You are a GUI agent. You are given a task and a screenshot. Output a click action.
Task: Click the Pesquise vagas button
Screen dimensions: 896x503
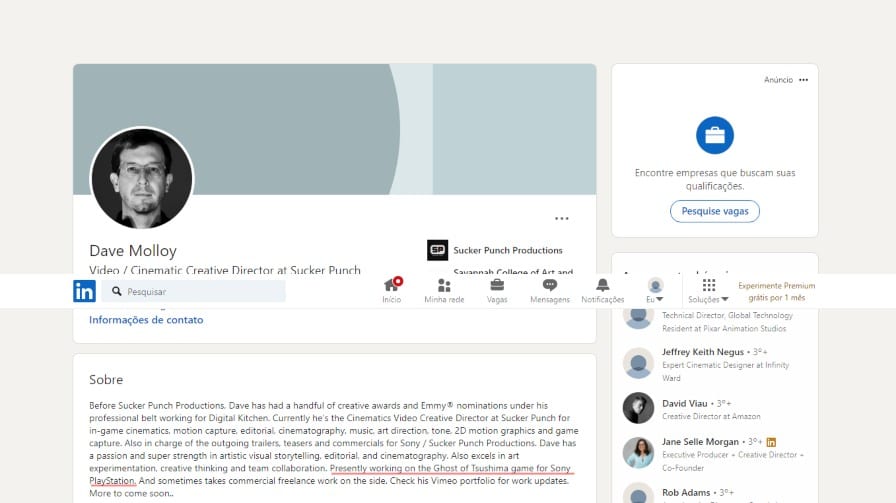tap(715, 211)
